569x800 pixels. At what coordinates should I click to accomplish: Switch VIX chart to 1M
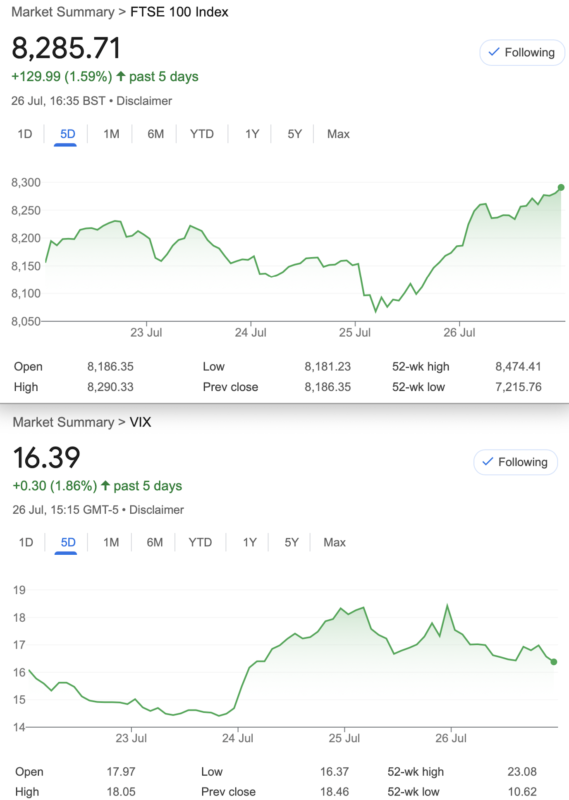[111, 542]
